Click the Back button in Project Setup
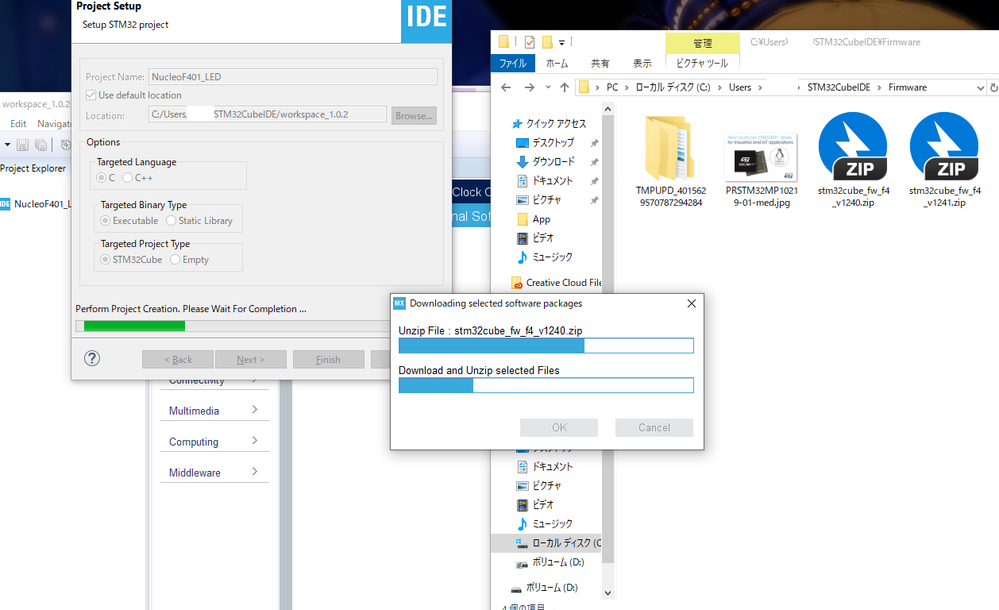Viewport: 999px width, 610px height. point(178,359)
